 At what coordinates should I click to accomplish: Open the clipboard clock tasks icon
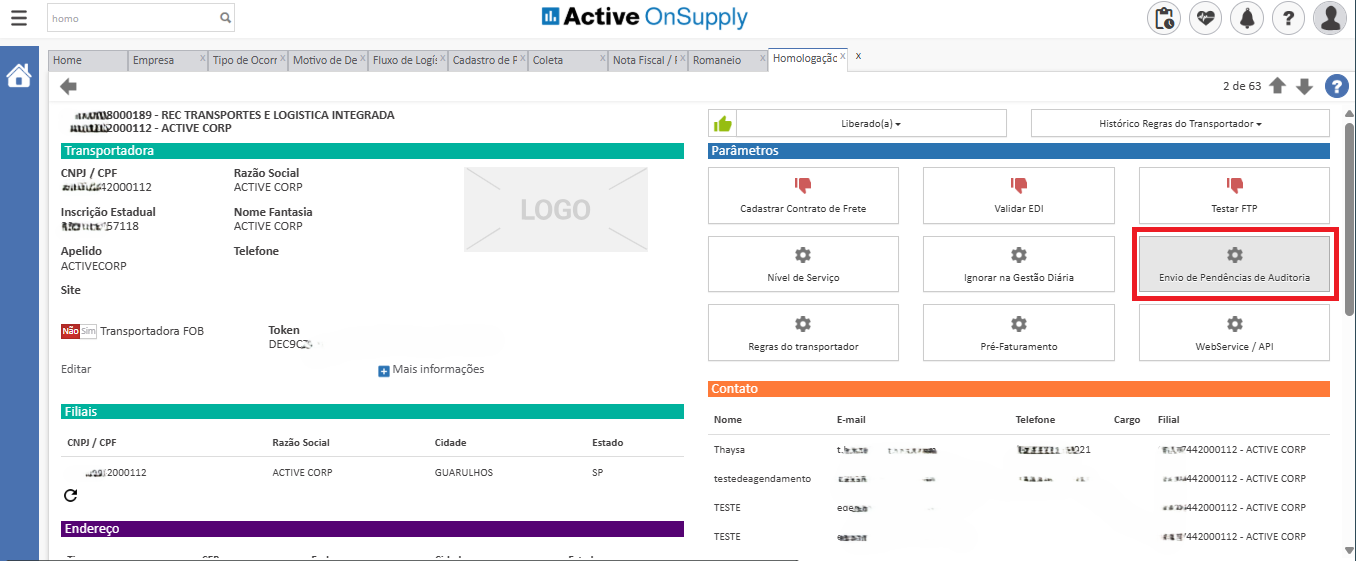[1163, 18]
